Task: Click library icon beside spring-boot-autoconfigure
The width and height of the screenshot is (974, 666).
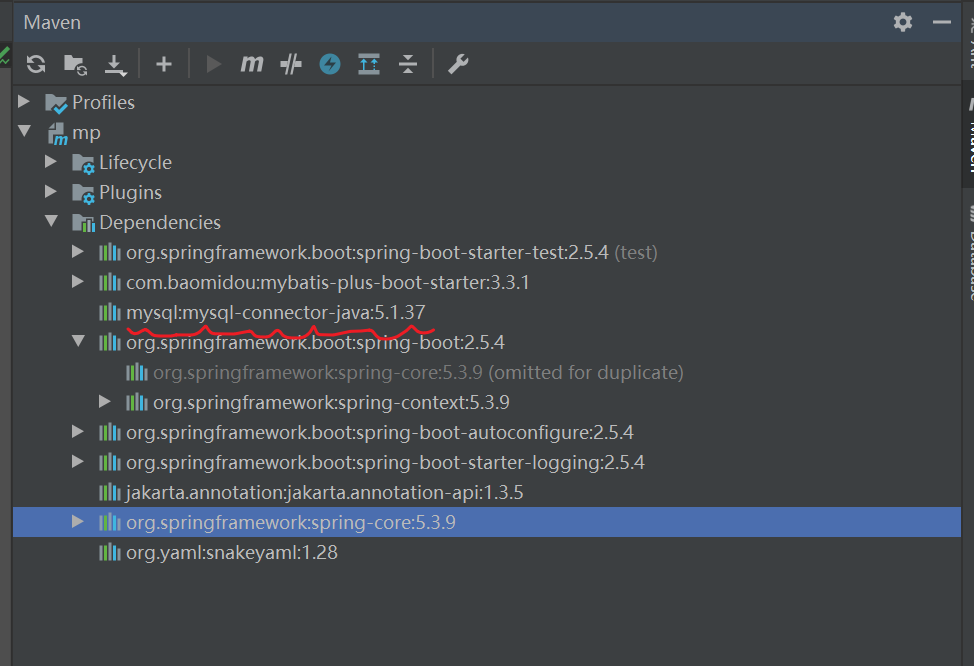Action: pos(110,432)
